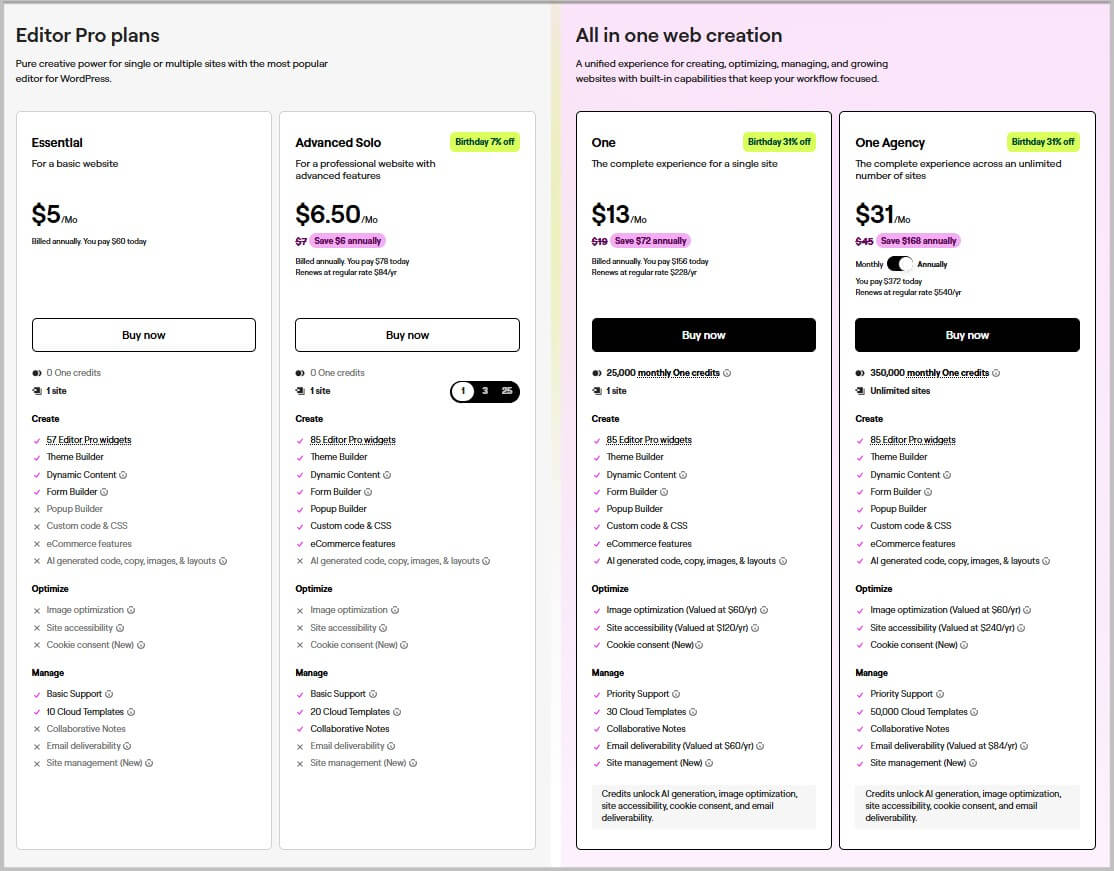
Task: Click One plan Birthday 31% off badge
Action: click(779, 141)
